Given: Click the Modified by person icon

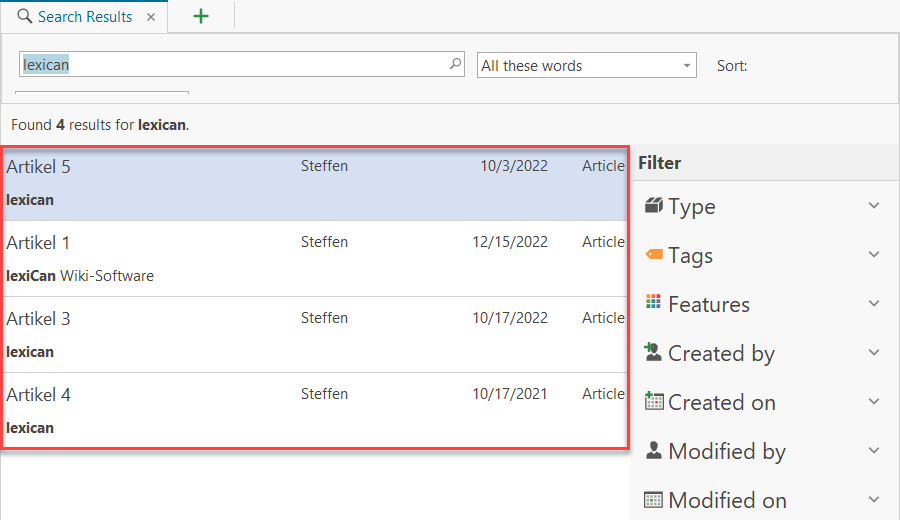Looking at the screenshot, I should [654, 450].
